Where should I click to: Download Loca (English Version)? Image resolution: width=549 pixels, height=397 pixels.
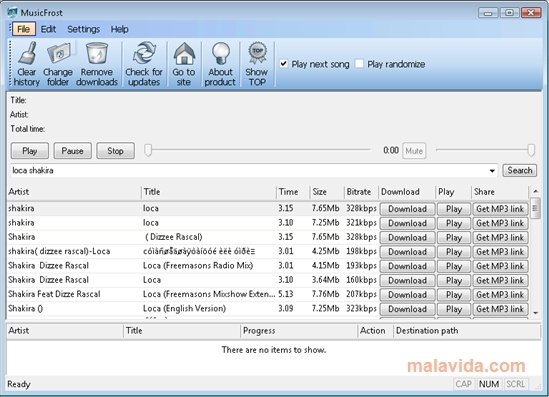pyautogui.click(x=407, y=309)
